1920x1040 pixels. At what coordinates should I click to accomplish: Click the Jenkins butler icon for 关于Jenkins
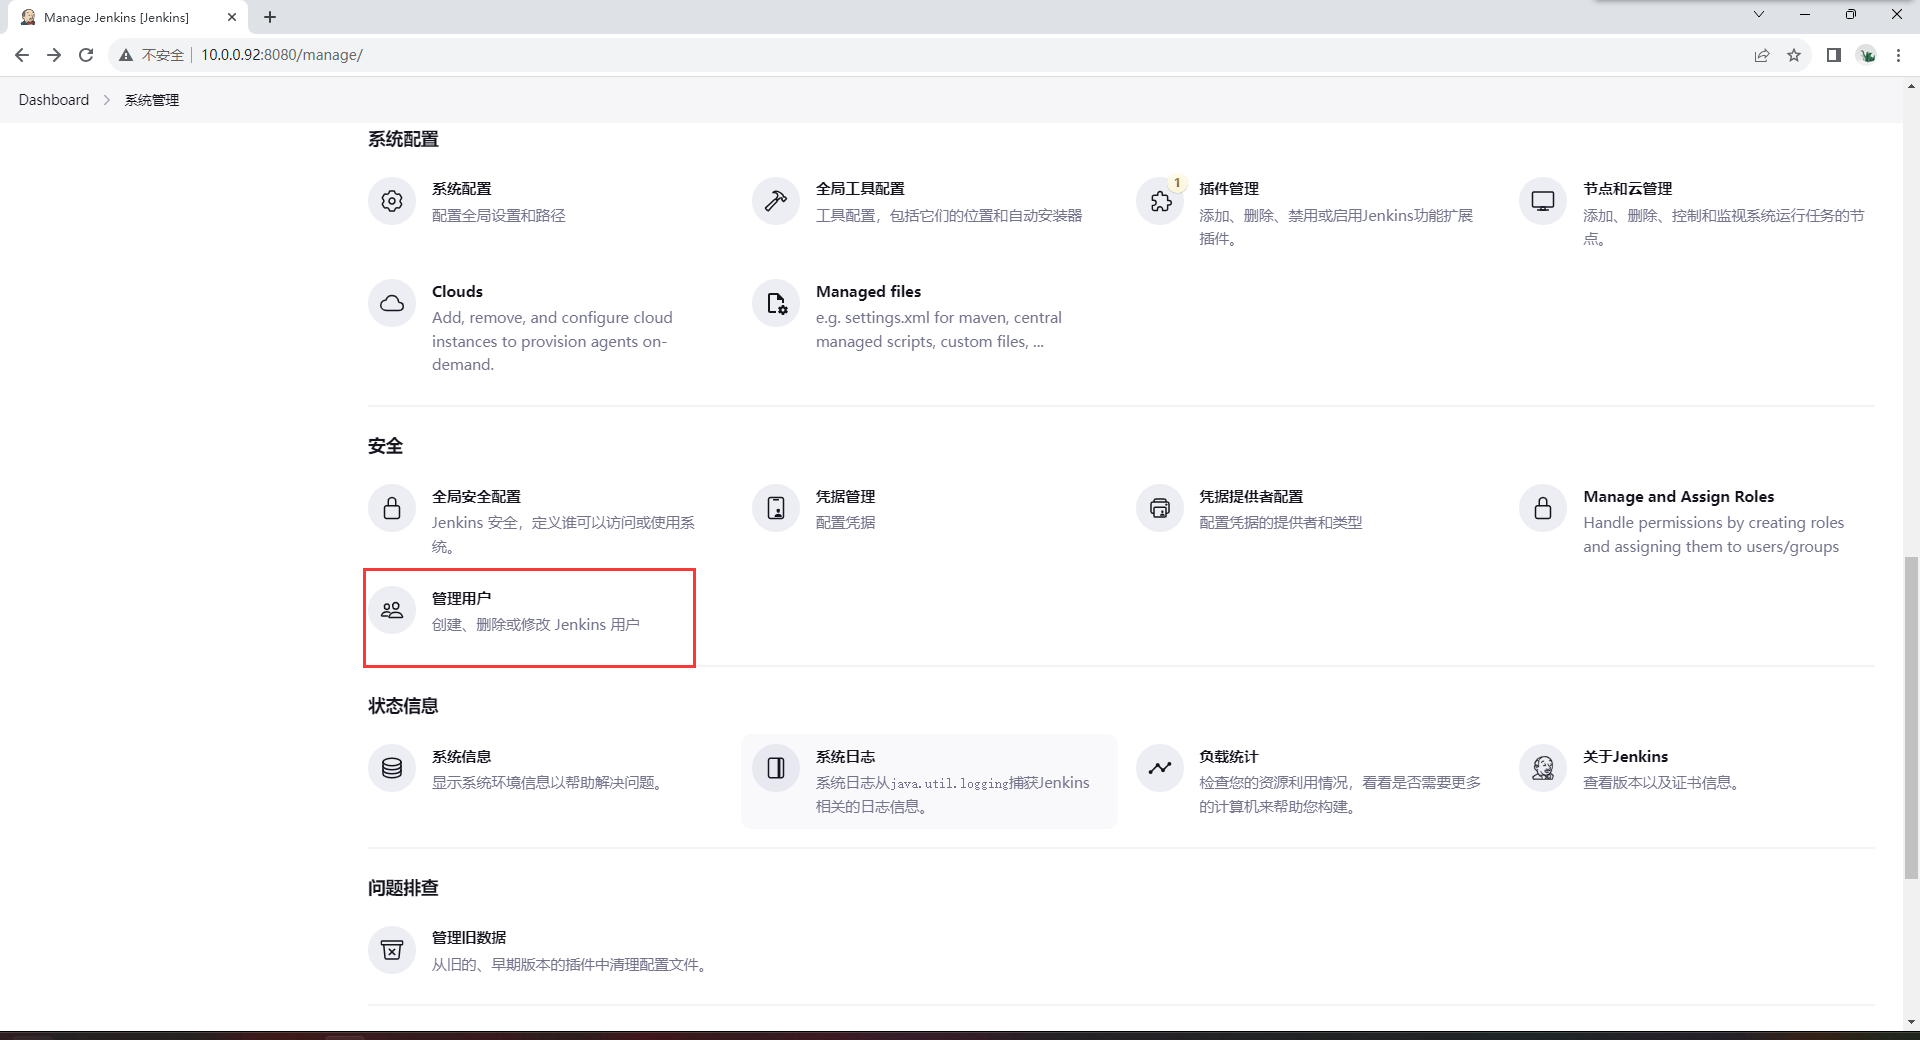point(1543,768)
